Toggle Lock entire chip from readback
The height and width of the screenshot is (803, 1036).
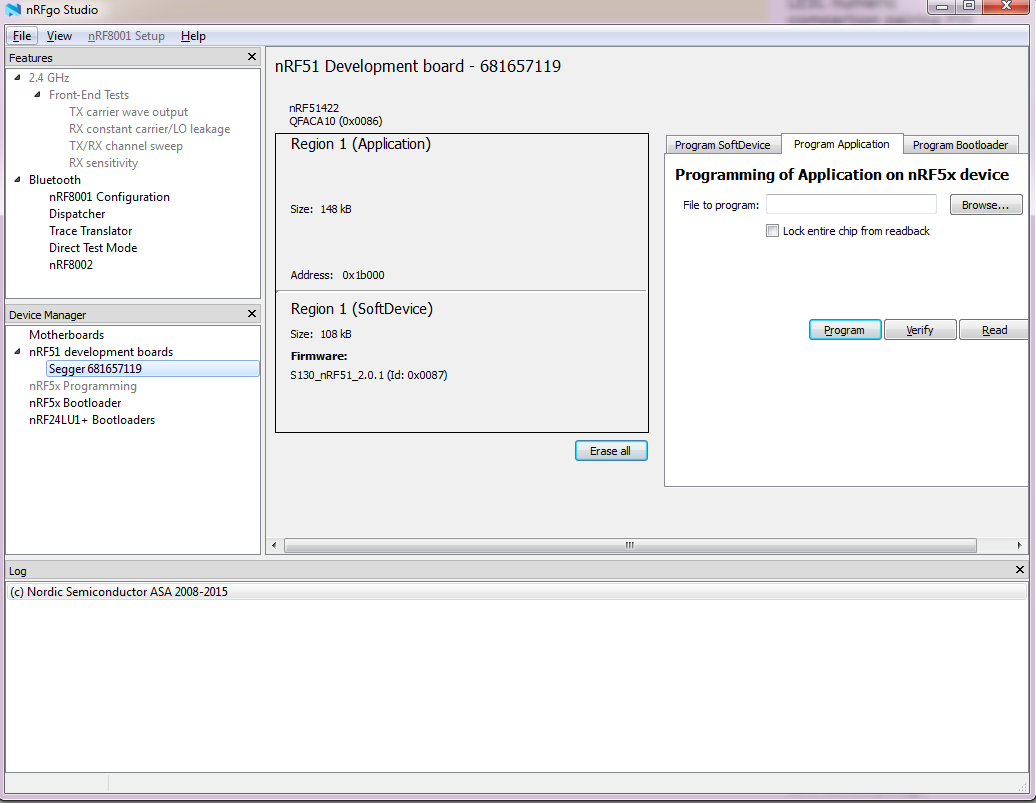(x=772, y=231)
